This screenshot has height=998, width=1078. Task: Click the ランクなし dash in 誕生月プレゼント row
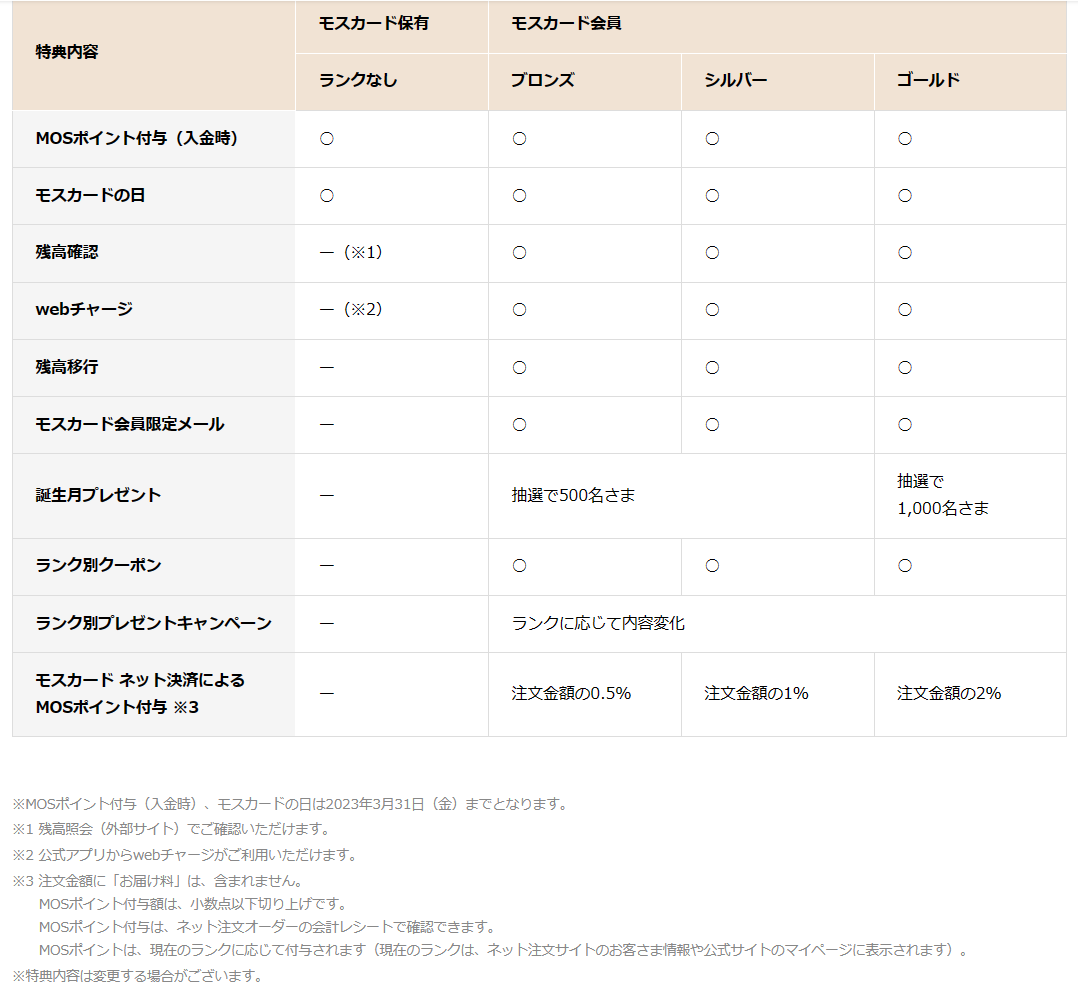pos(327,496)
